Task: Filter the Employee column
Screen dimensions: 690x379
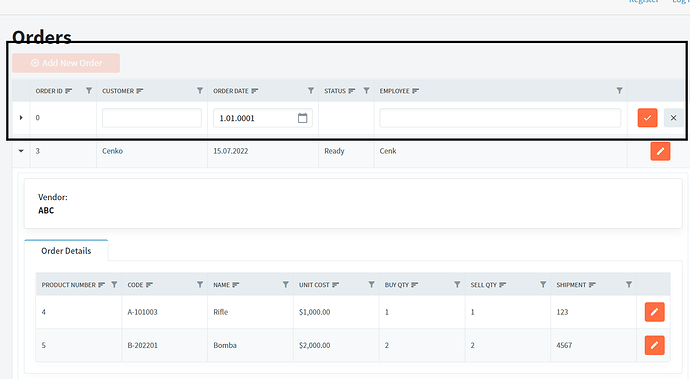Action: [619, 91]
